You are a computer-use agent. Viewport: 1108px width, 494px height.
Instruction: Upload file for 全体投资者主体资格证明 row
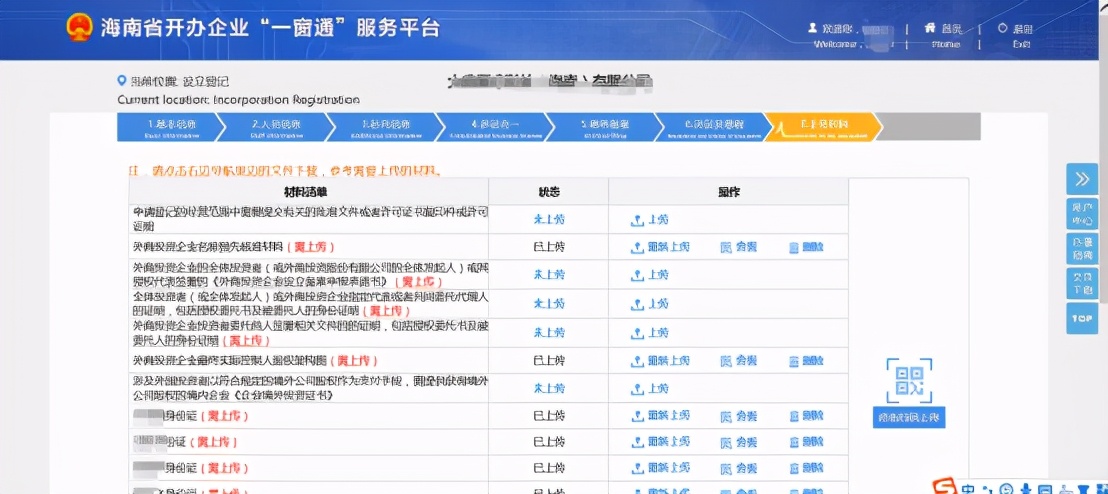(x=649, y=304)
